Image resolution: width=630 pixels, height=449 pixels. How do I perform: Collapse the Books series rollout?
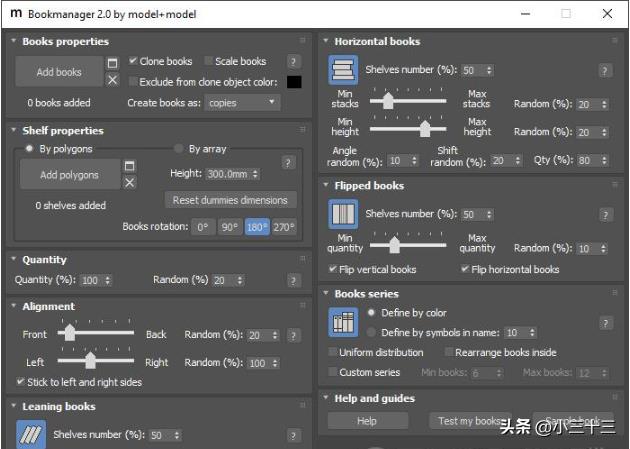tap(326, 293)
